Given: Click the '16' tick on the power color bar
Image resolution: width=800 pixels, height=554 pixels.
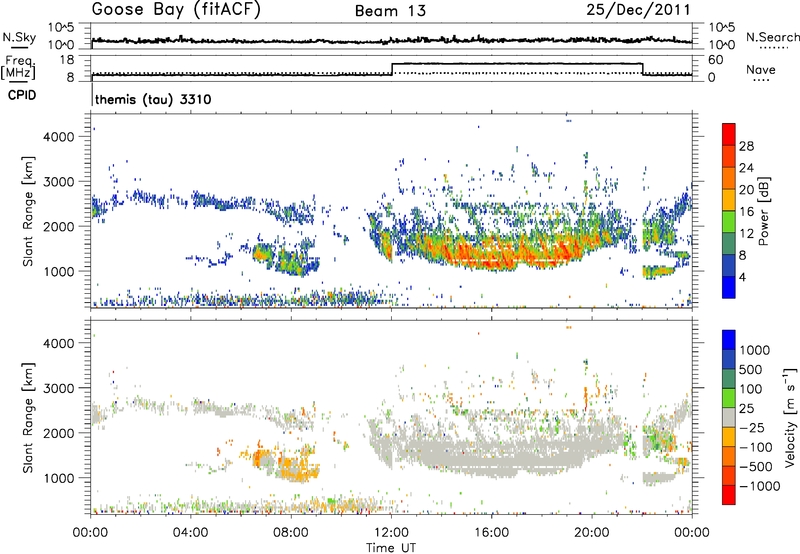Looking at the screenshot, I should click(x=746, y=212).
